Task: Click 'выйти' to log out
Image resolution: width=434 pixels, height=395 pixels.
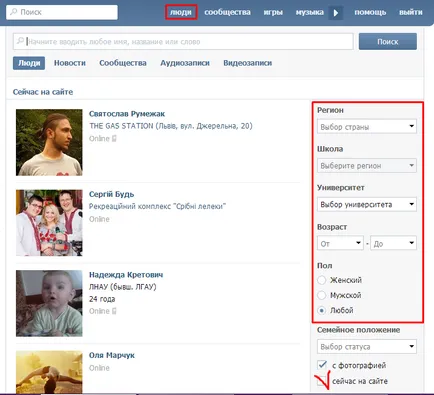Action: [411, 12]
